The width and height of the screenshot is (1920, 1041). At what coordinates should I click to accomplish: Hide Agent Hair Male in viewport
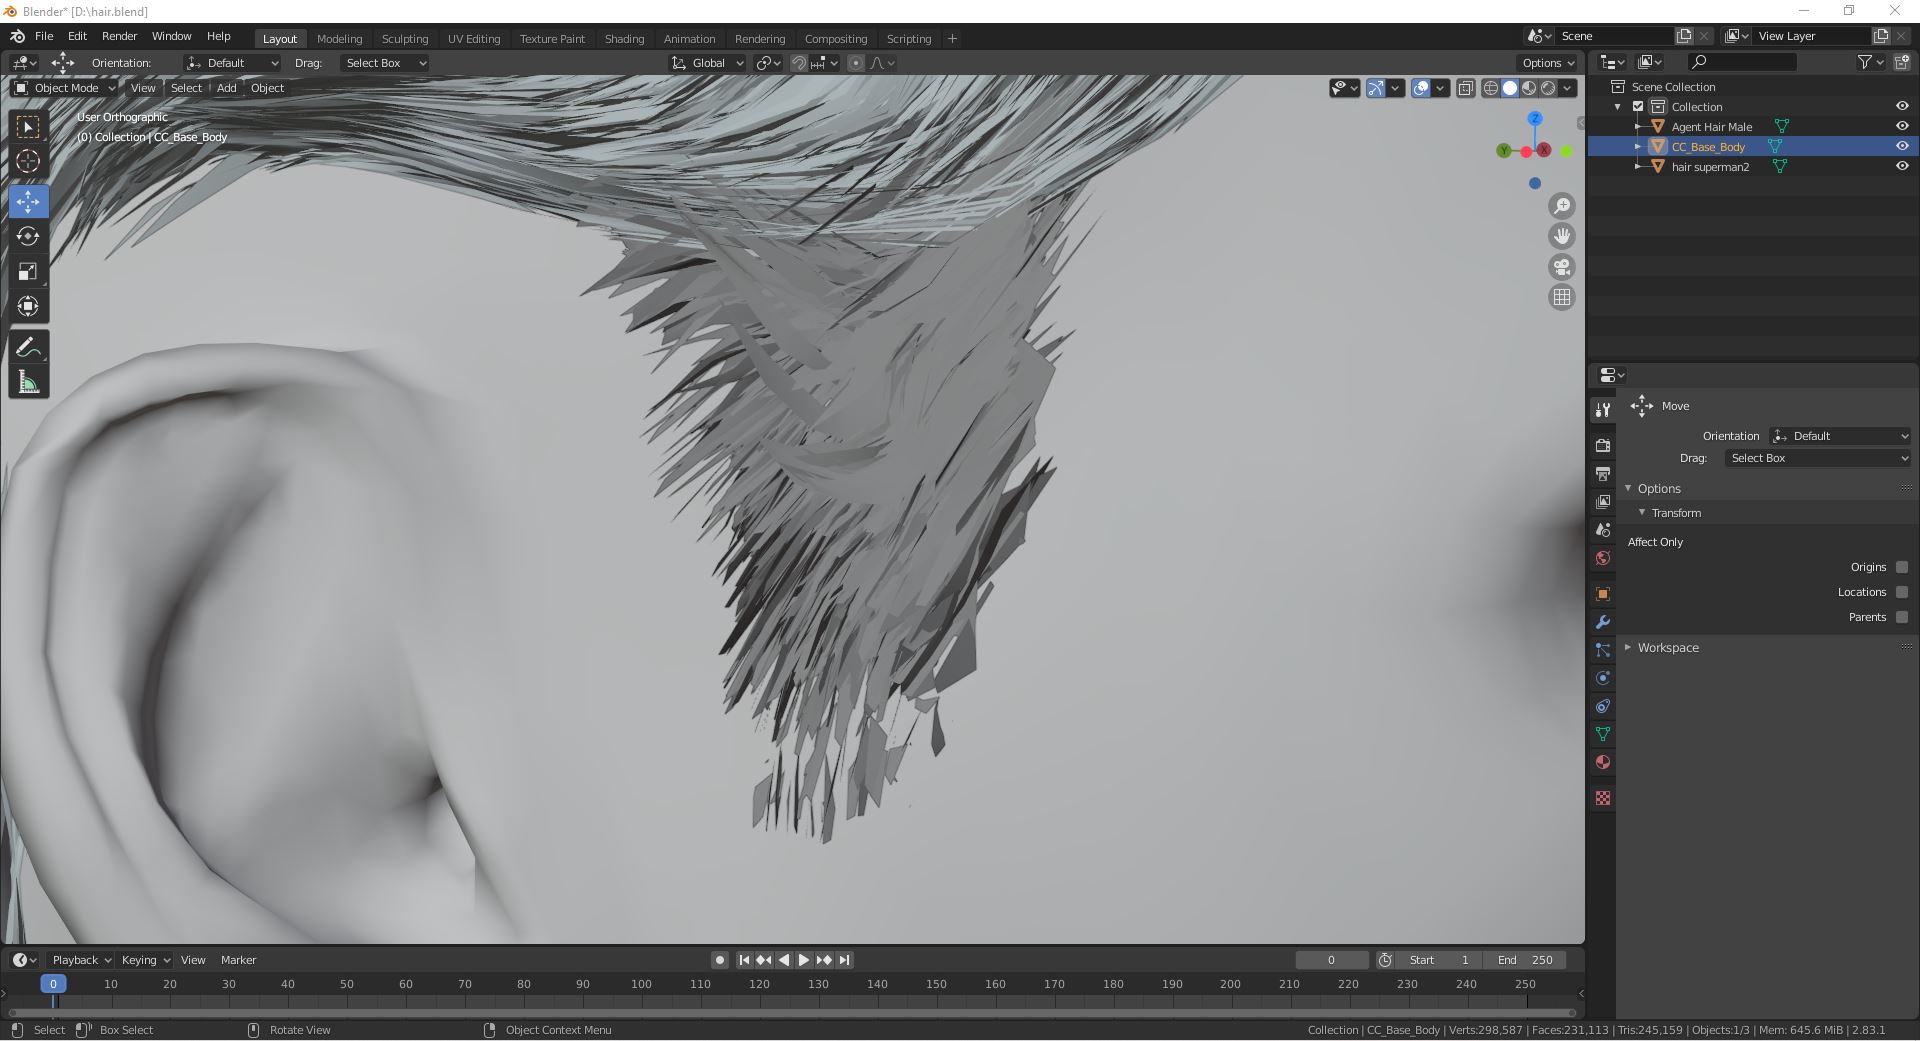coord(1902,126)
